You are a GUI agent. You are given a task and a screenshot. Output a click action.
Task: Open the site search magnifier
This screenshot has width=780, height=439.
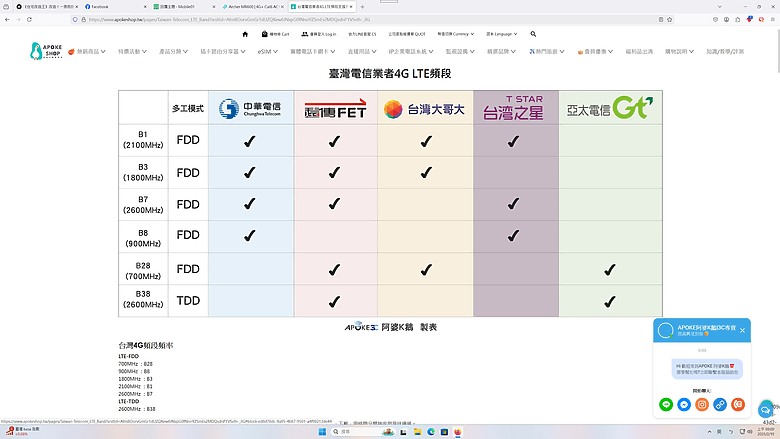[x=533, y=34]
